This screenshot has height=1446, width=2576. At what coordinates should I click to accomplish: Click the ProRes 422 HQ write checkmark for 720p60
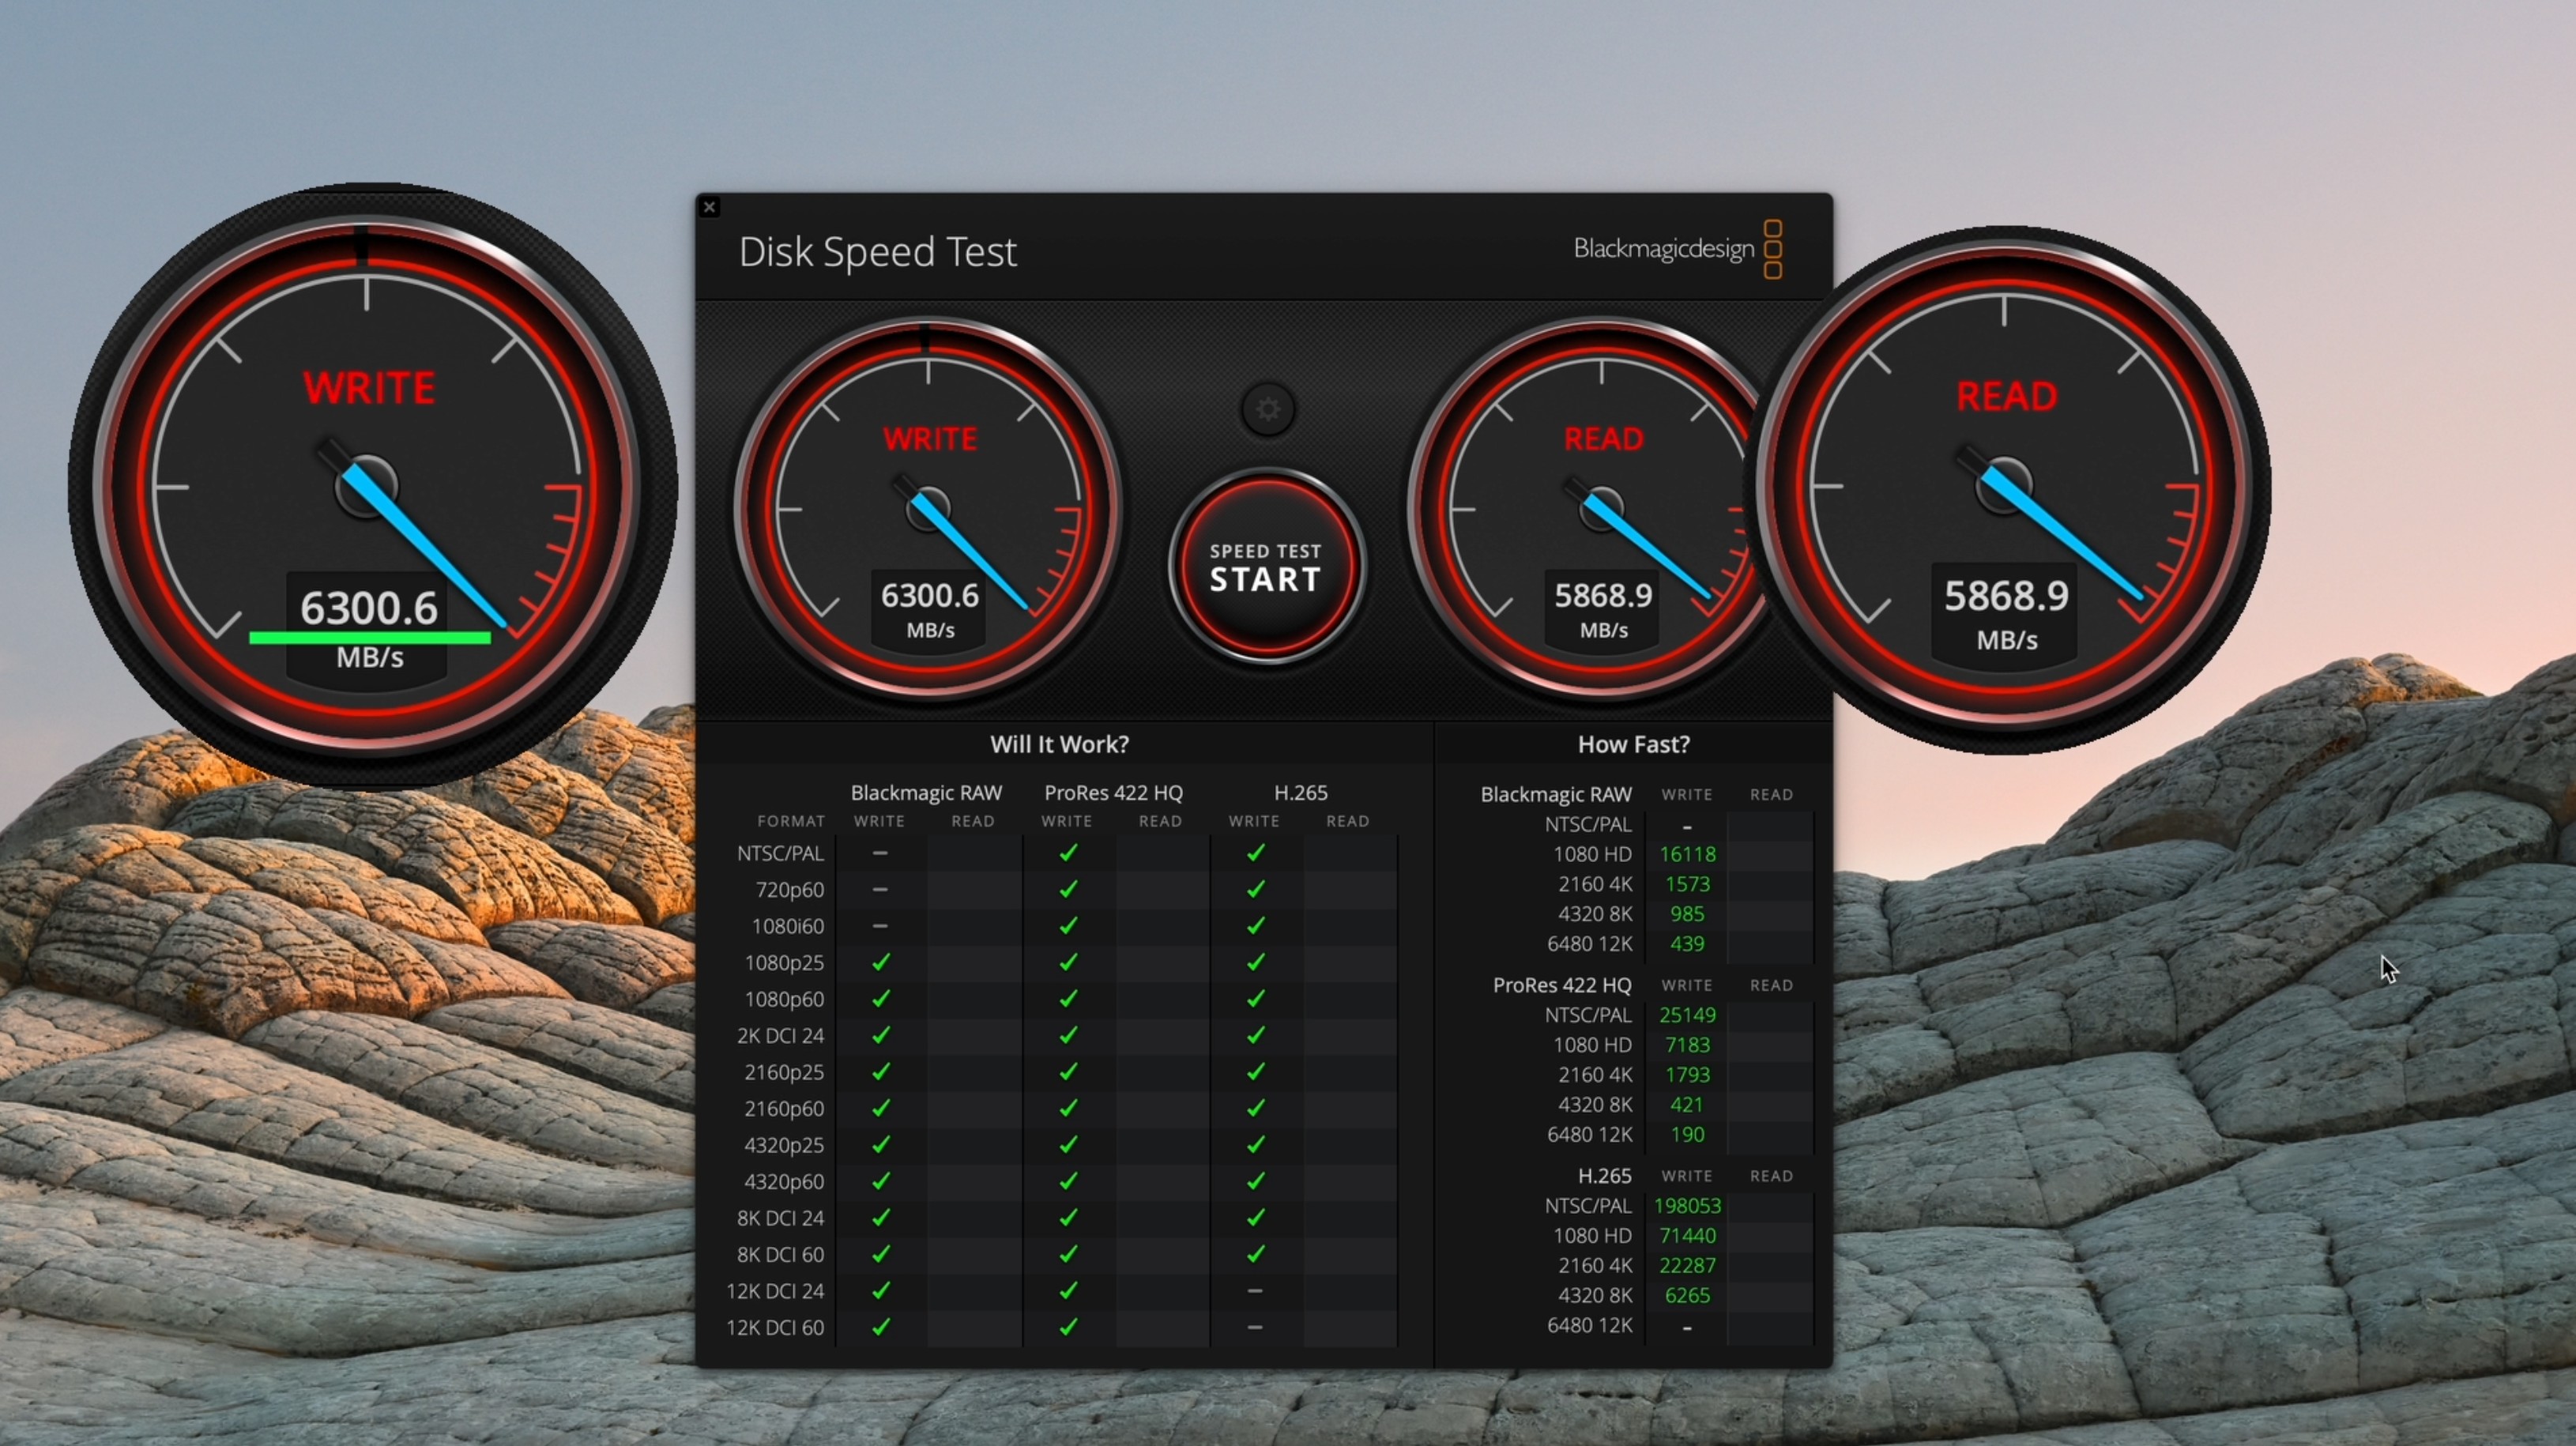click(1068, 889)
